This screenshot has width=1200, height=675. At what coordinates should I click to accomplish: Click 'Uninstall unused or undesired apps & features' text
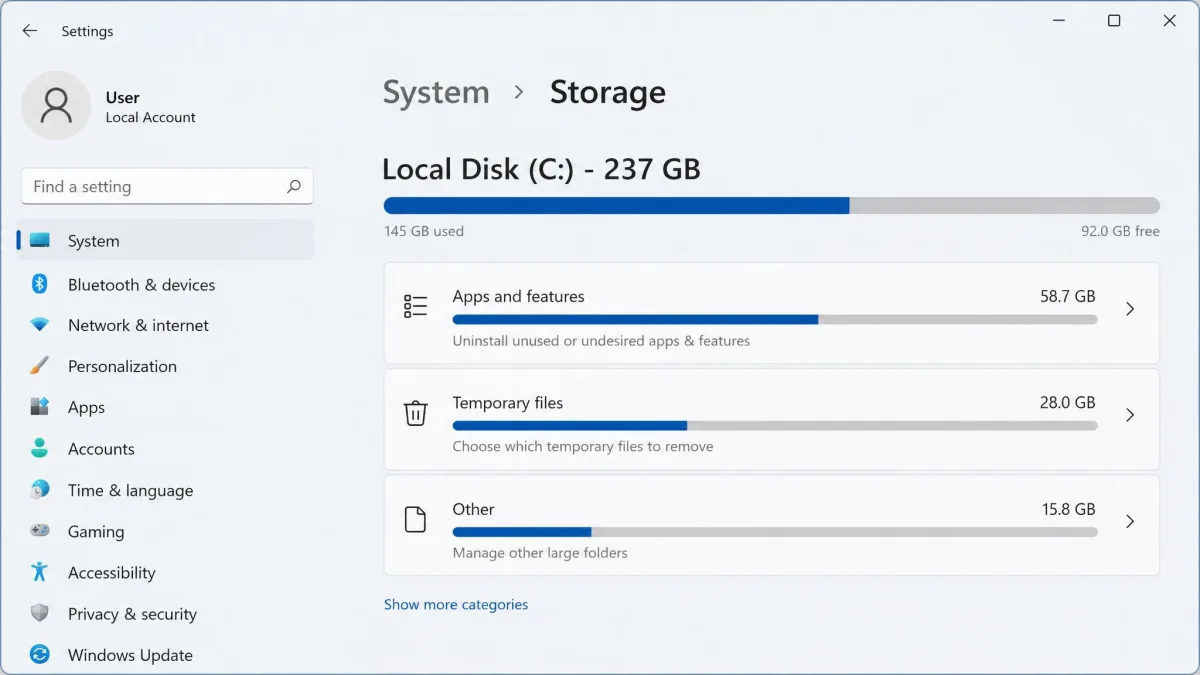point(601,341)
